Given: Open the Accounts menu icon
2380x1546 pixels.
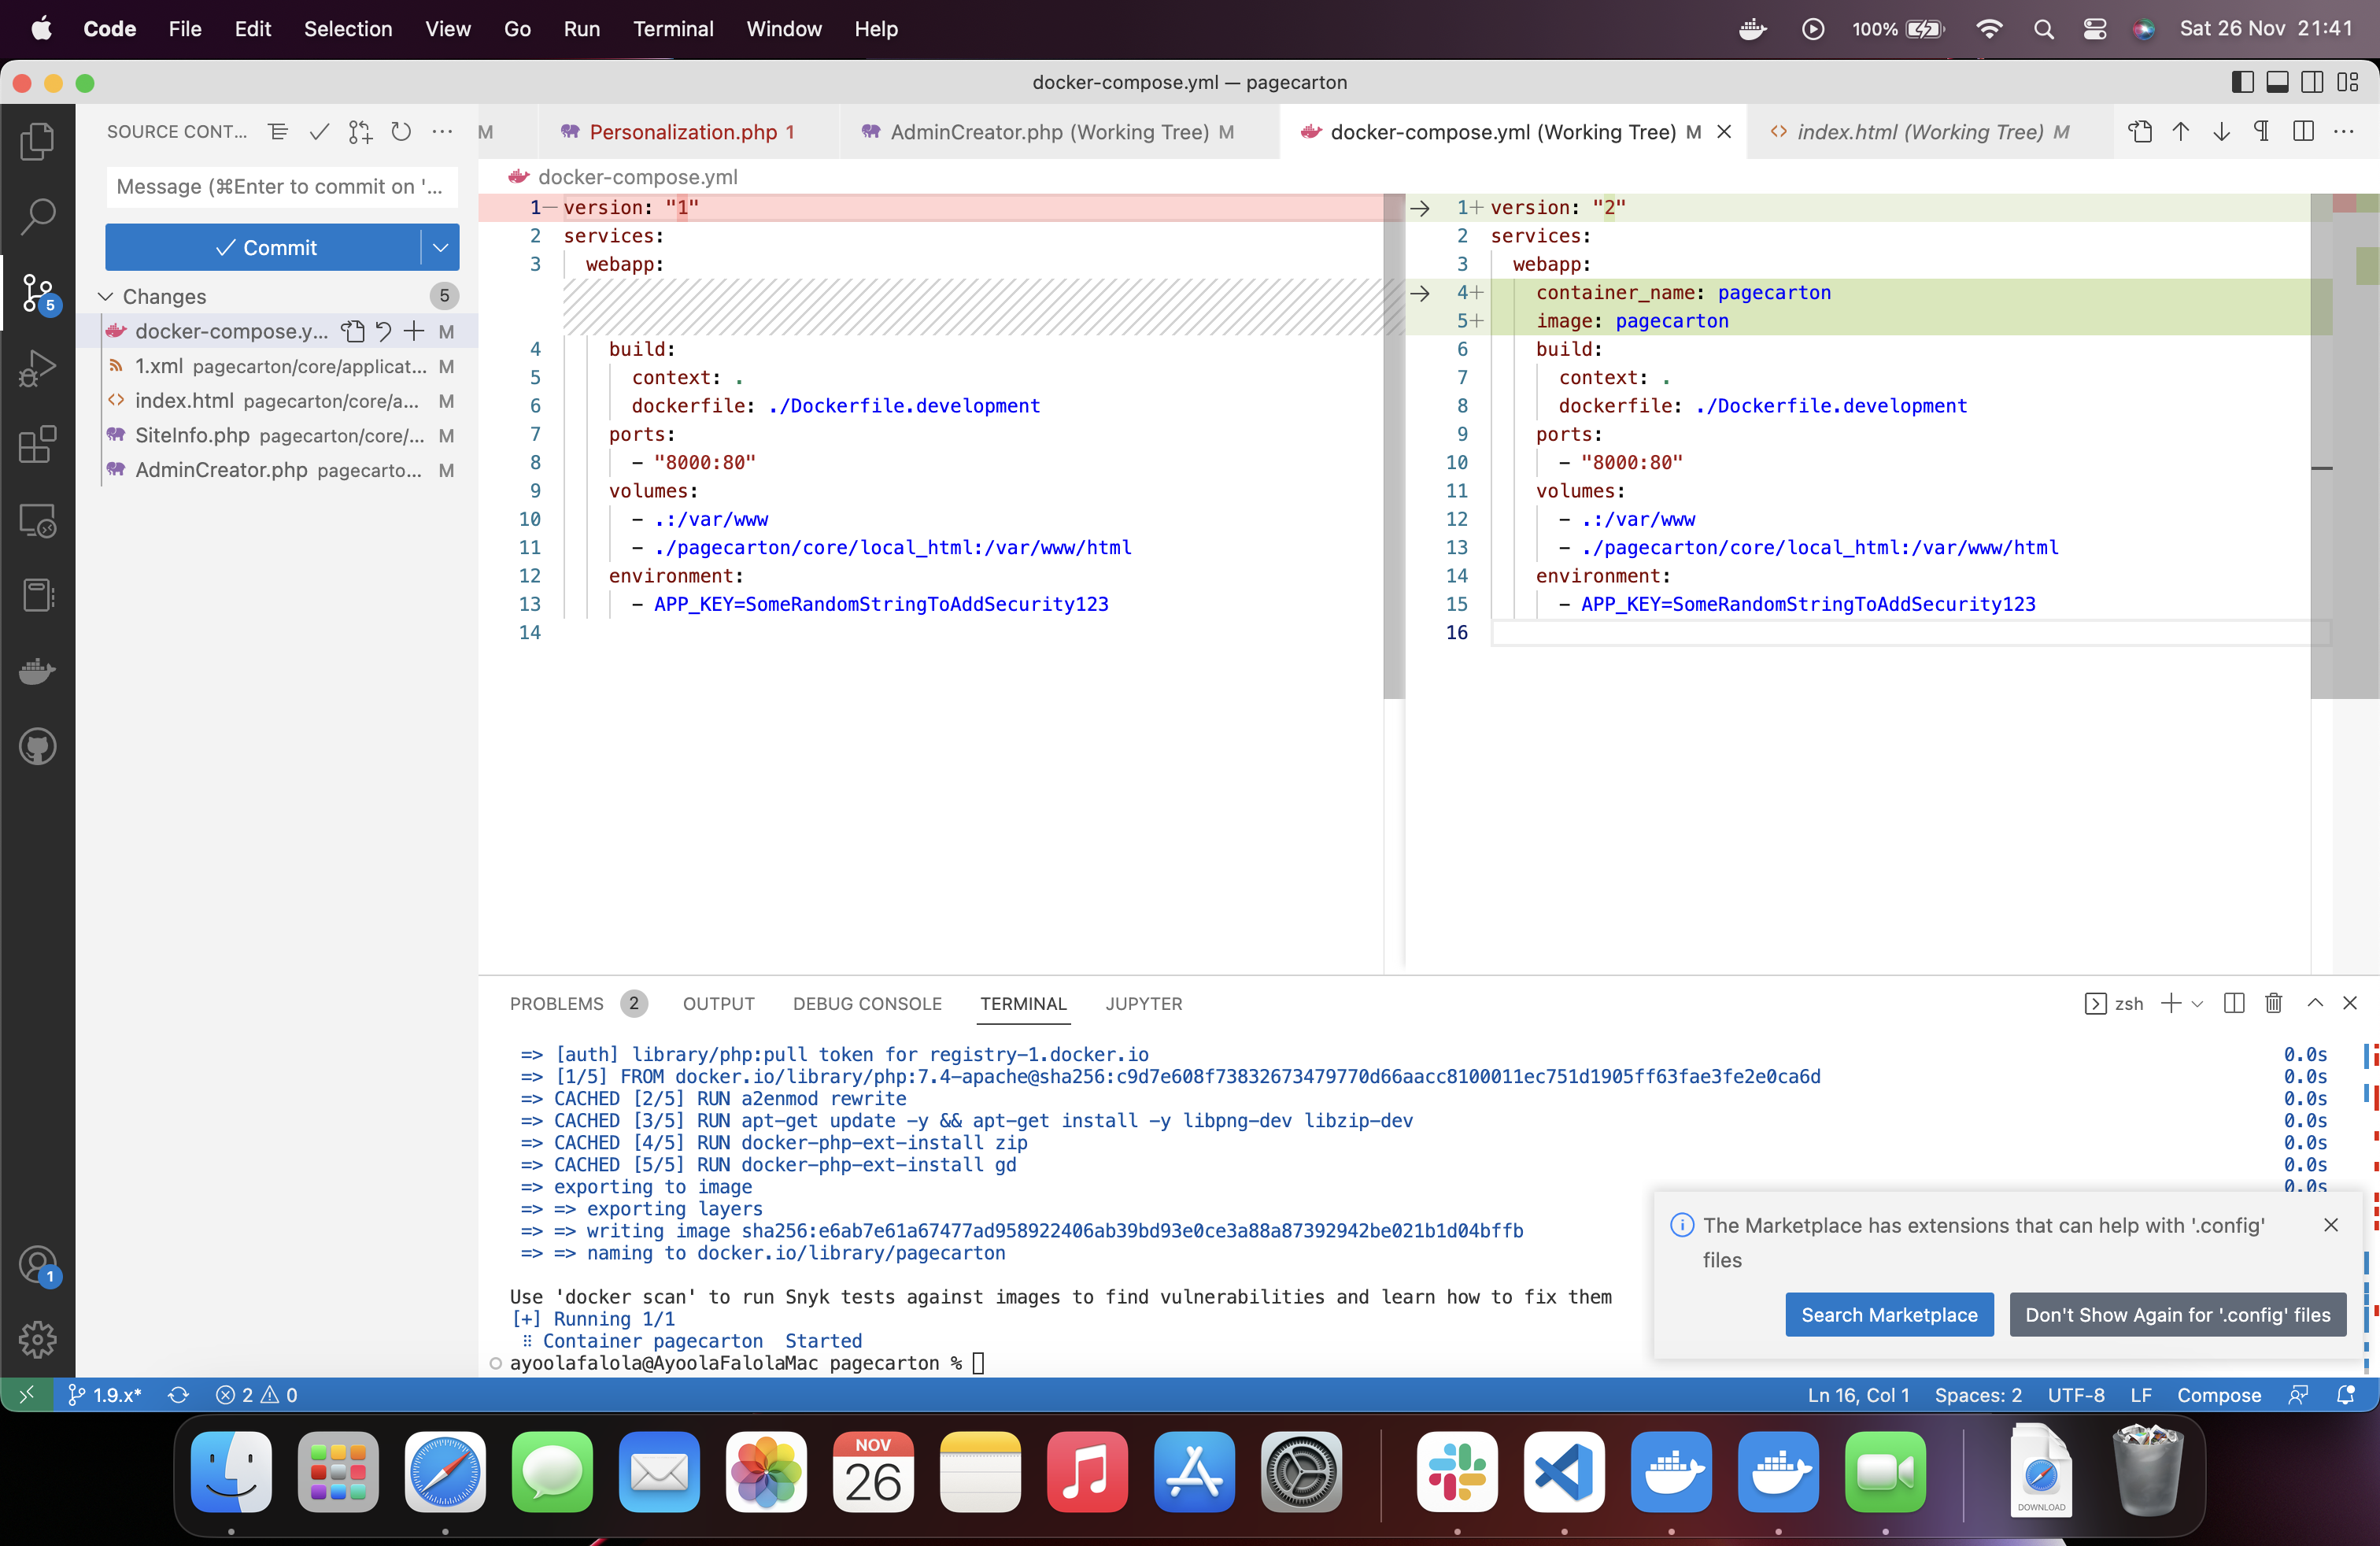Looking at the screenshot, I should click(37, 1265).
